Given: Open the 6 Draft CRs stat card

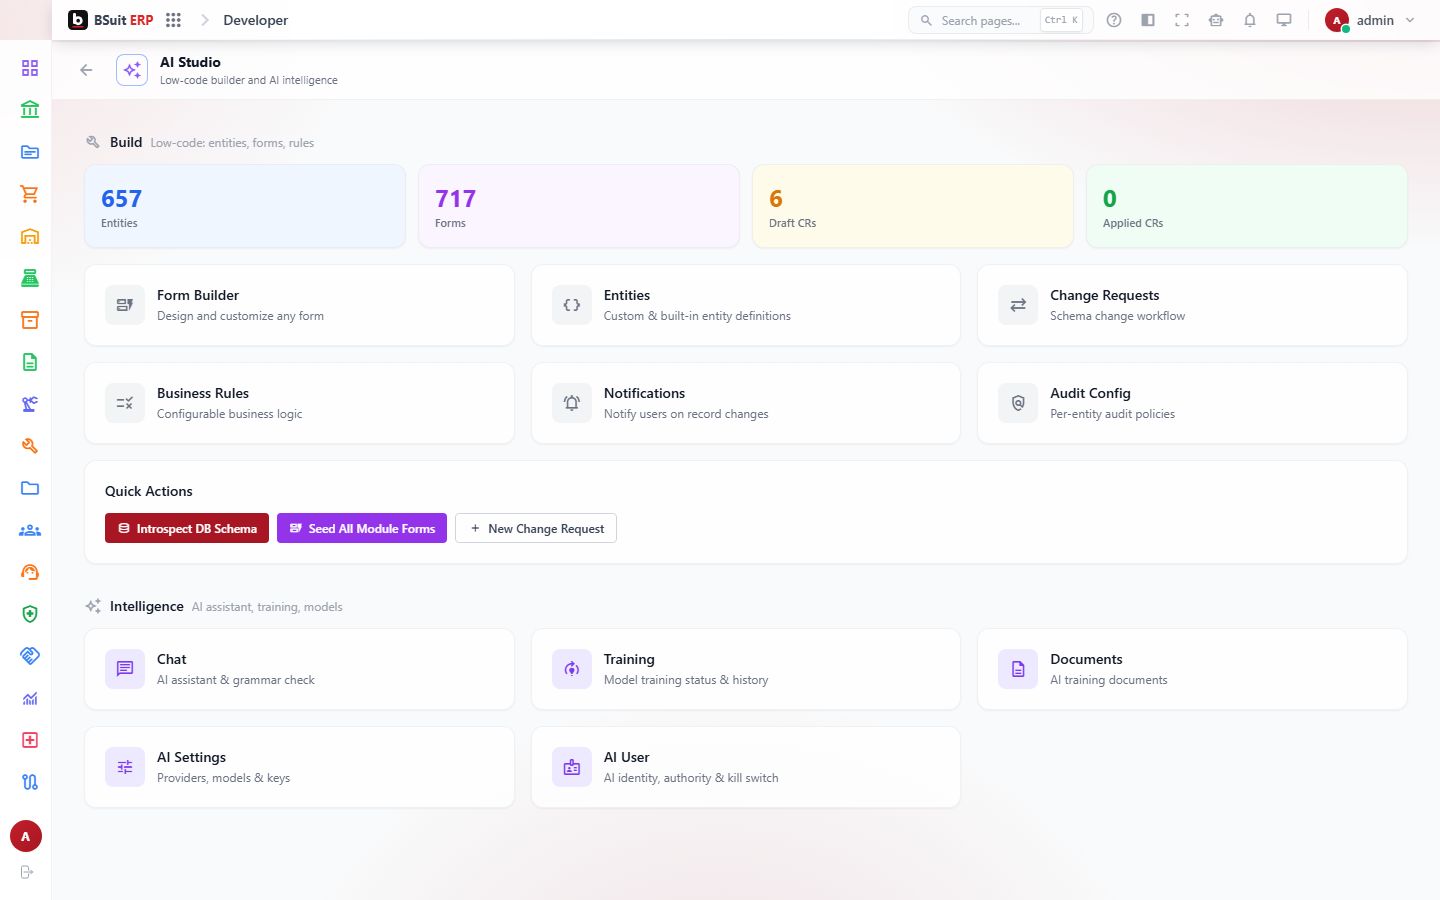Looking at the screenshot, I should (913, 206).
